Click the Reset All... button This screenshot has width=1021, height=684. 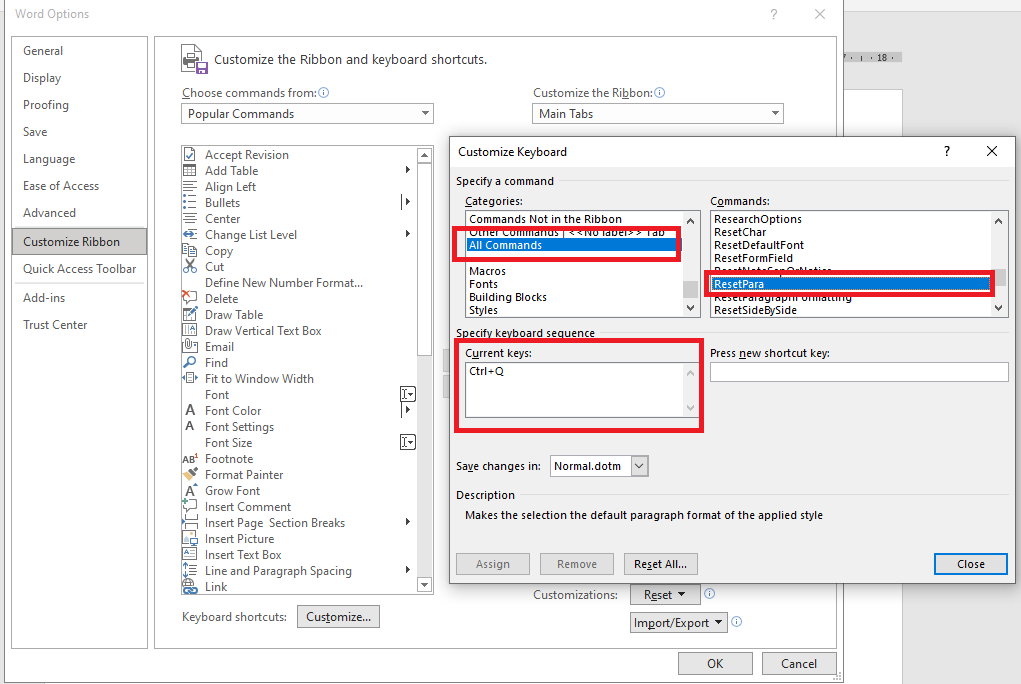[661, 564]
